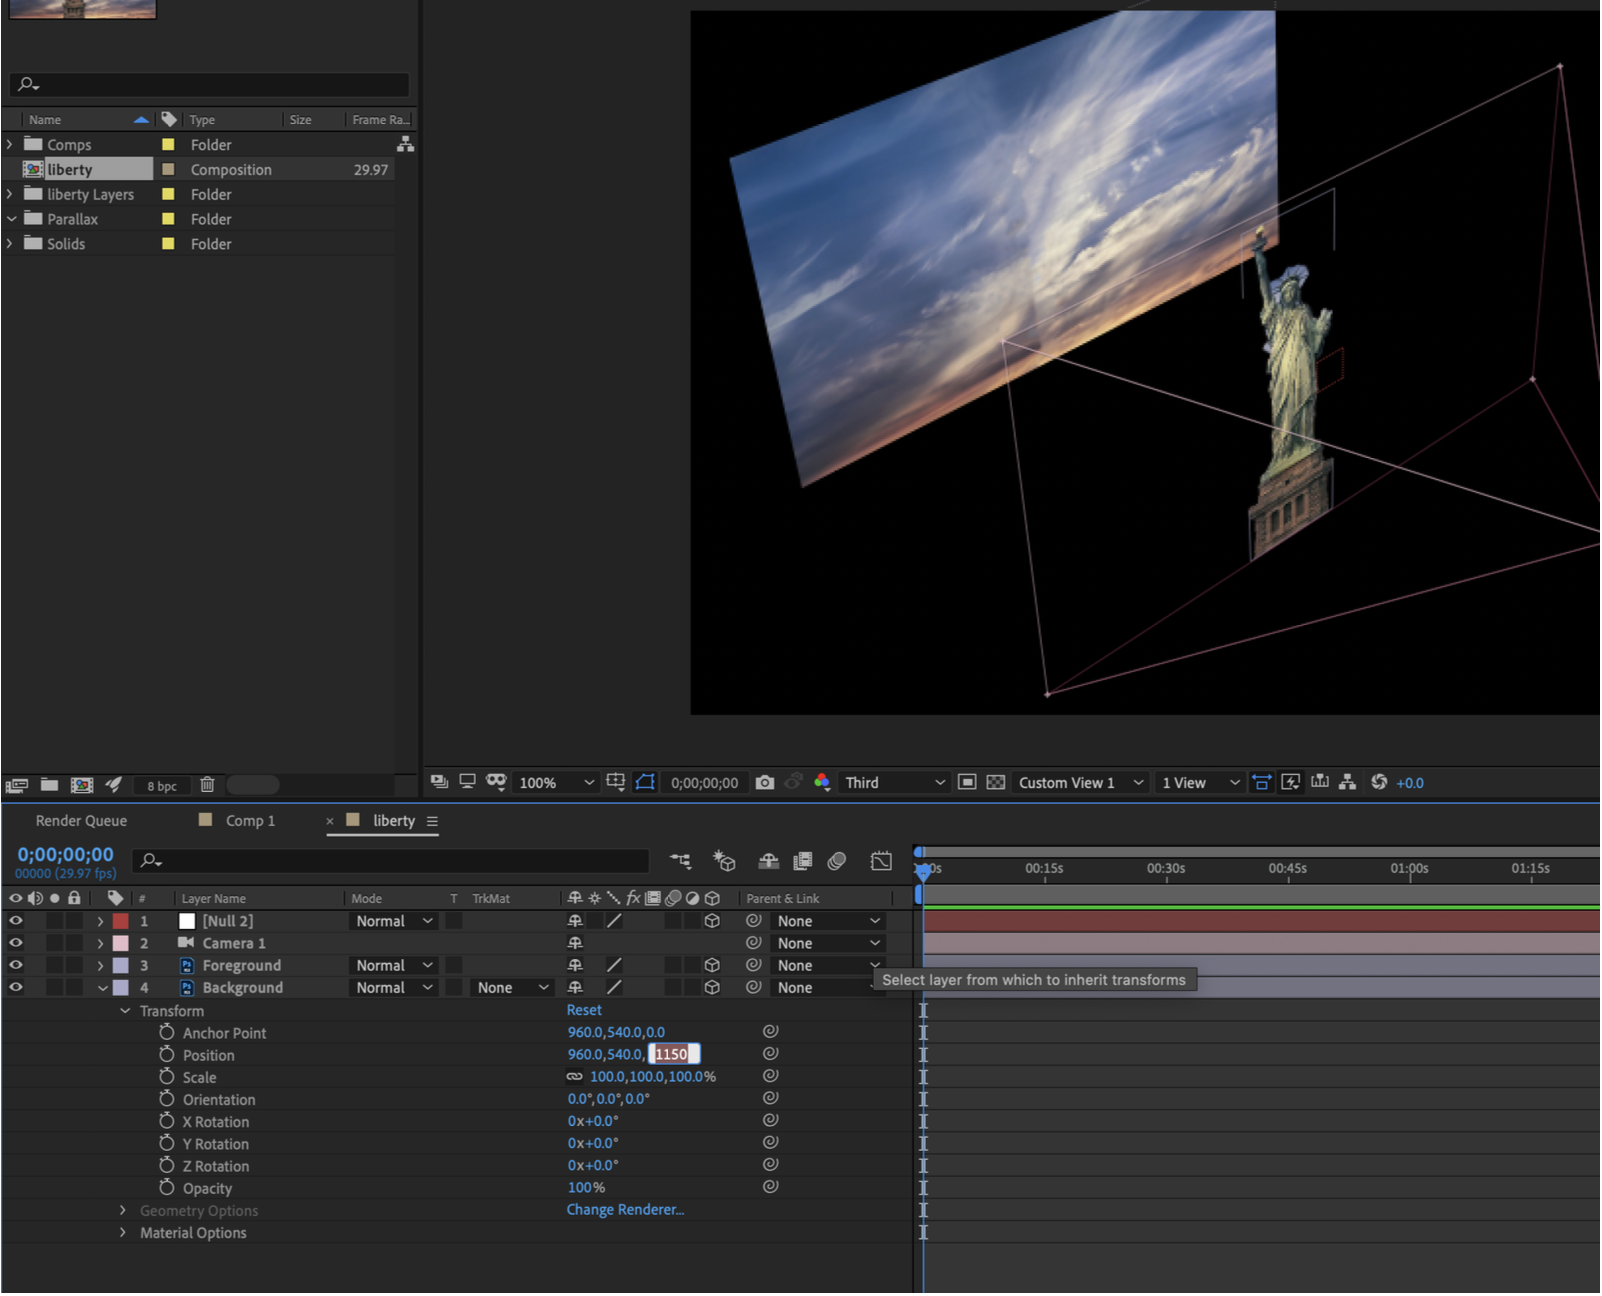Screen dimensions: 1602x1296
Task: Click the Always Preview This View icon
Action: click(439, 782)
